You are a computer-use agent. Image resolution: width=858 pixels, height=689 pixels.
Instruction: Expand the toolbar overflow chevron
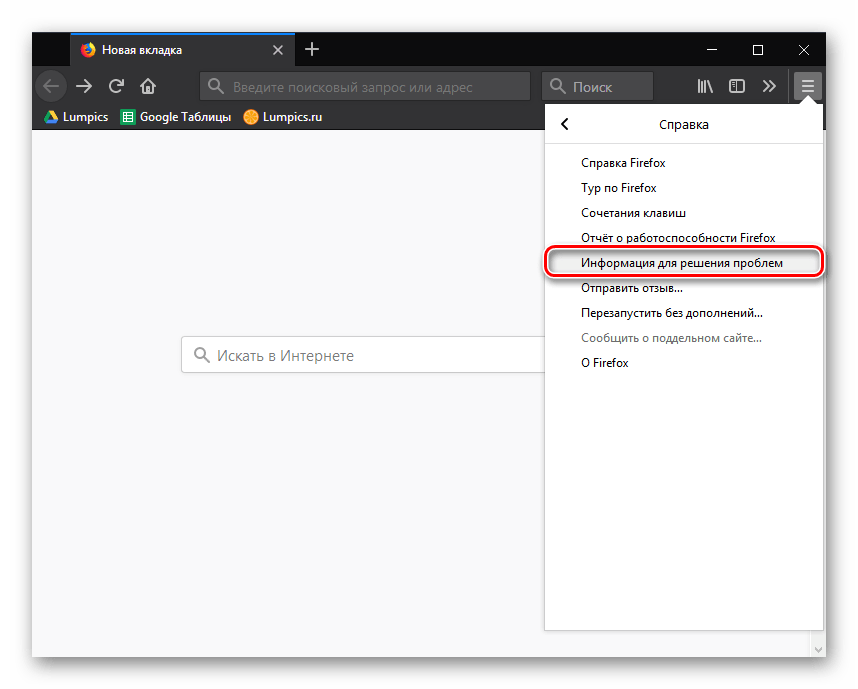pyautogui.click(x=769, y=86)
